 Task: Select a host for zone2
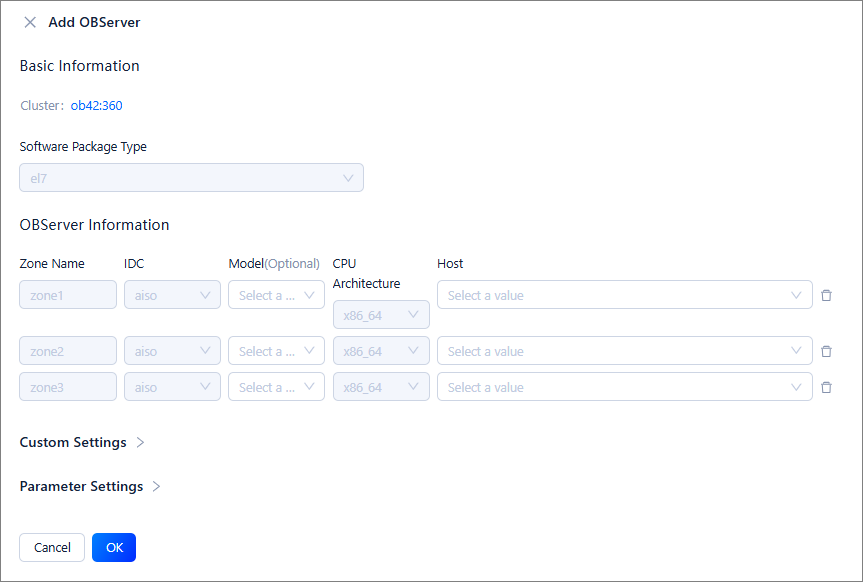(x=624, y=351)
